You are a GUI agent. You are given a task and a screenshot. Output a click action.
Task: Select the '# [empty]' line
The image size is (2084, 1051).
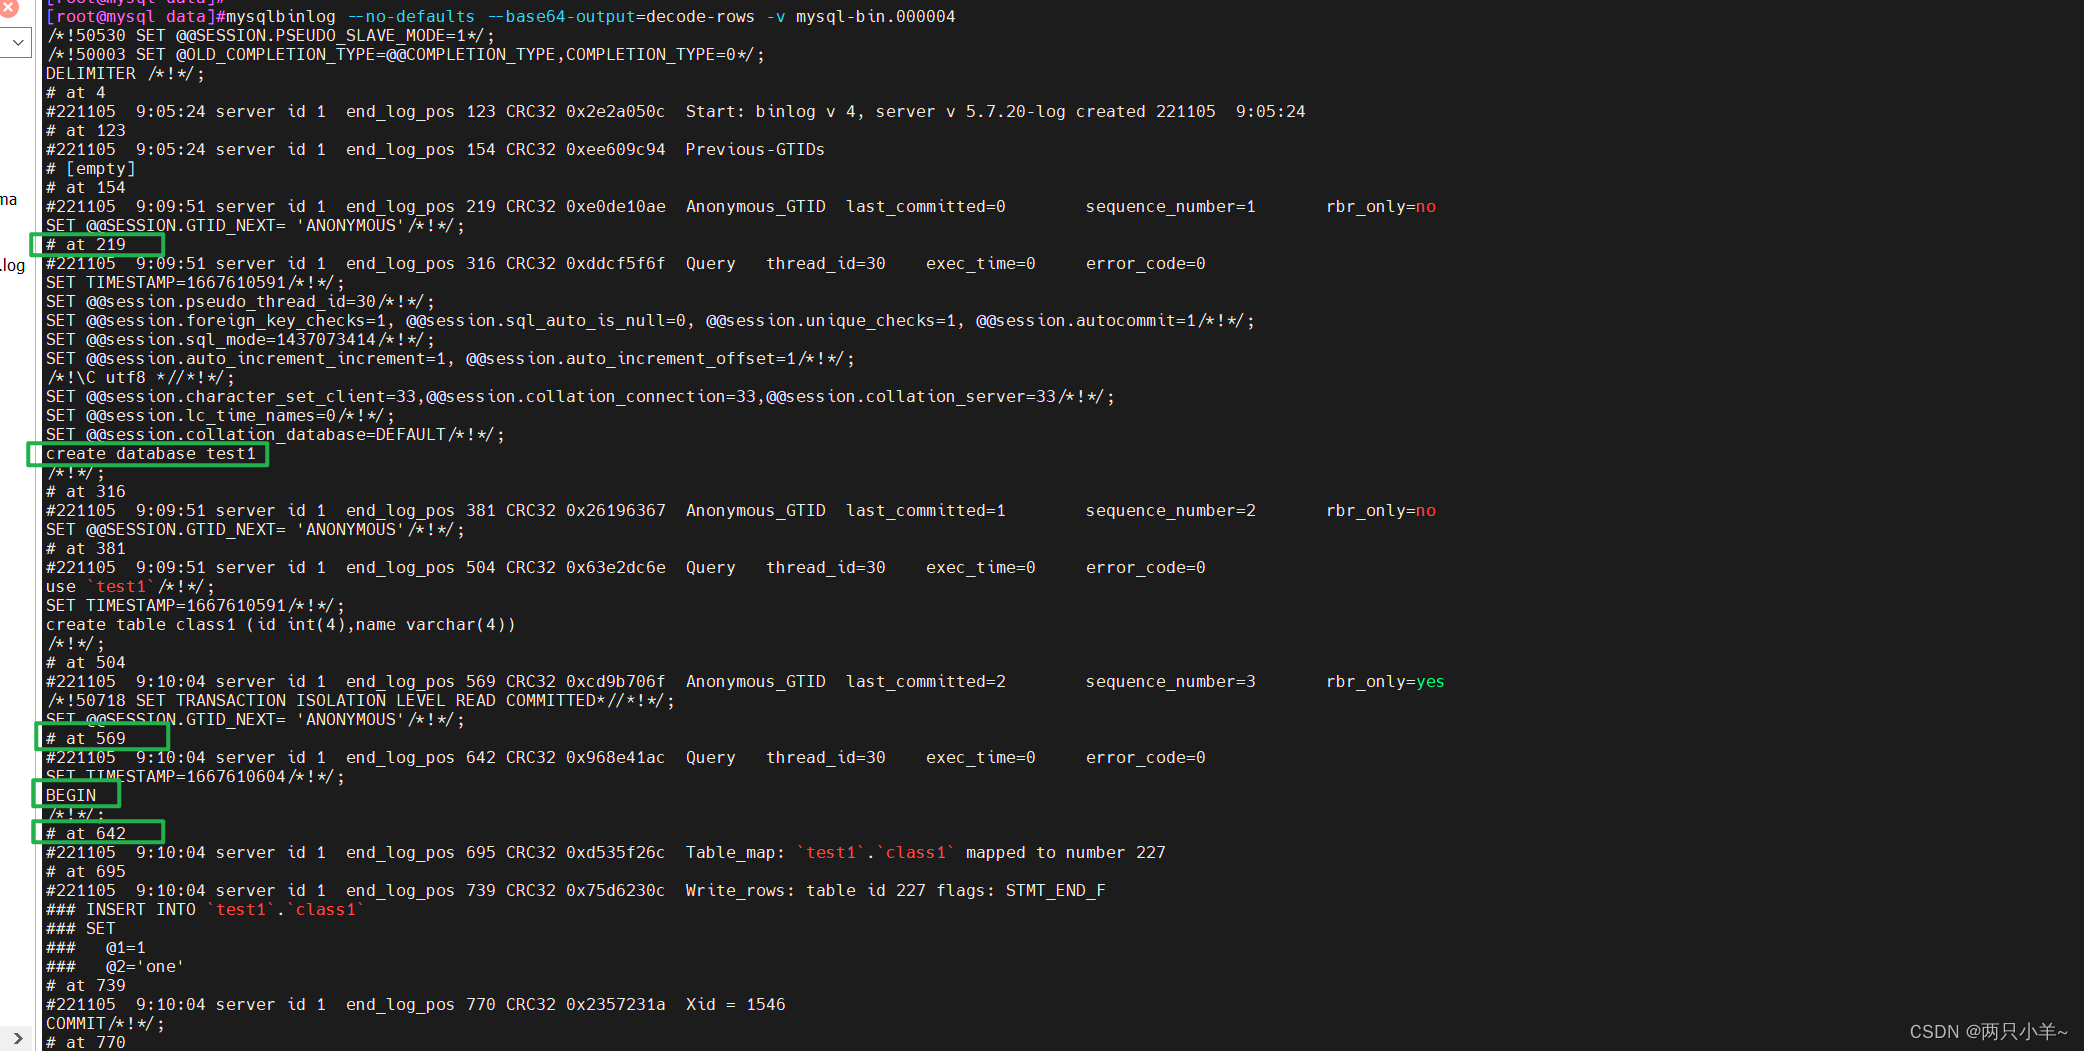(91, 169)
